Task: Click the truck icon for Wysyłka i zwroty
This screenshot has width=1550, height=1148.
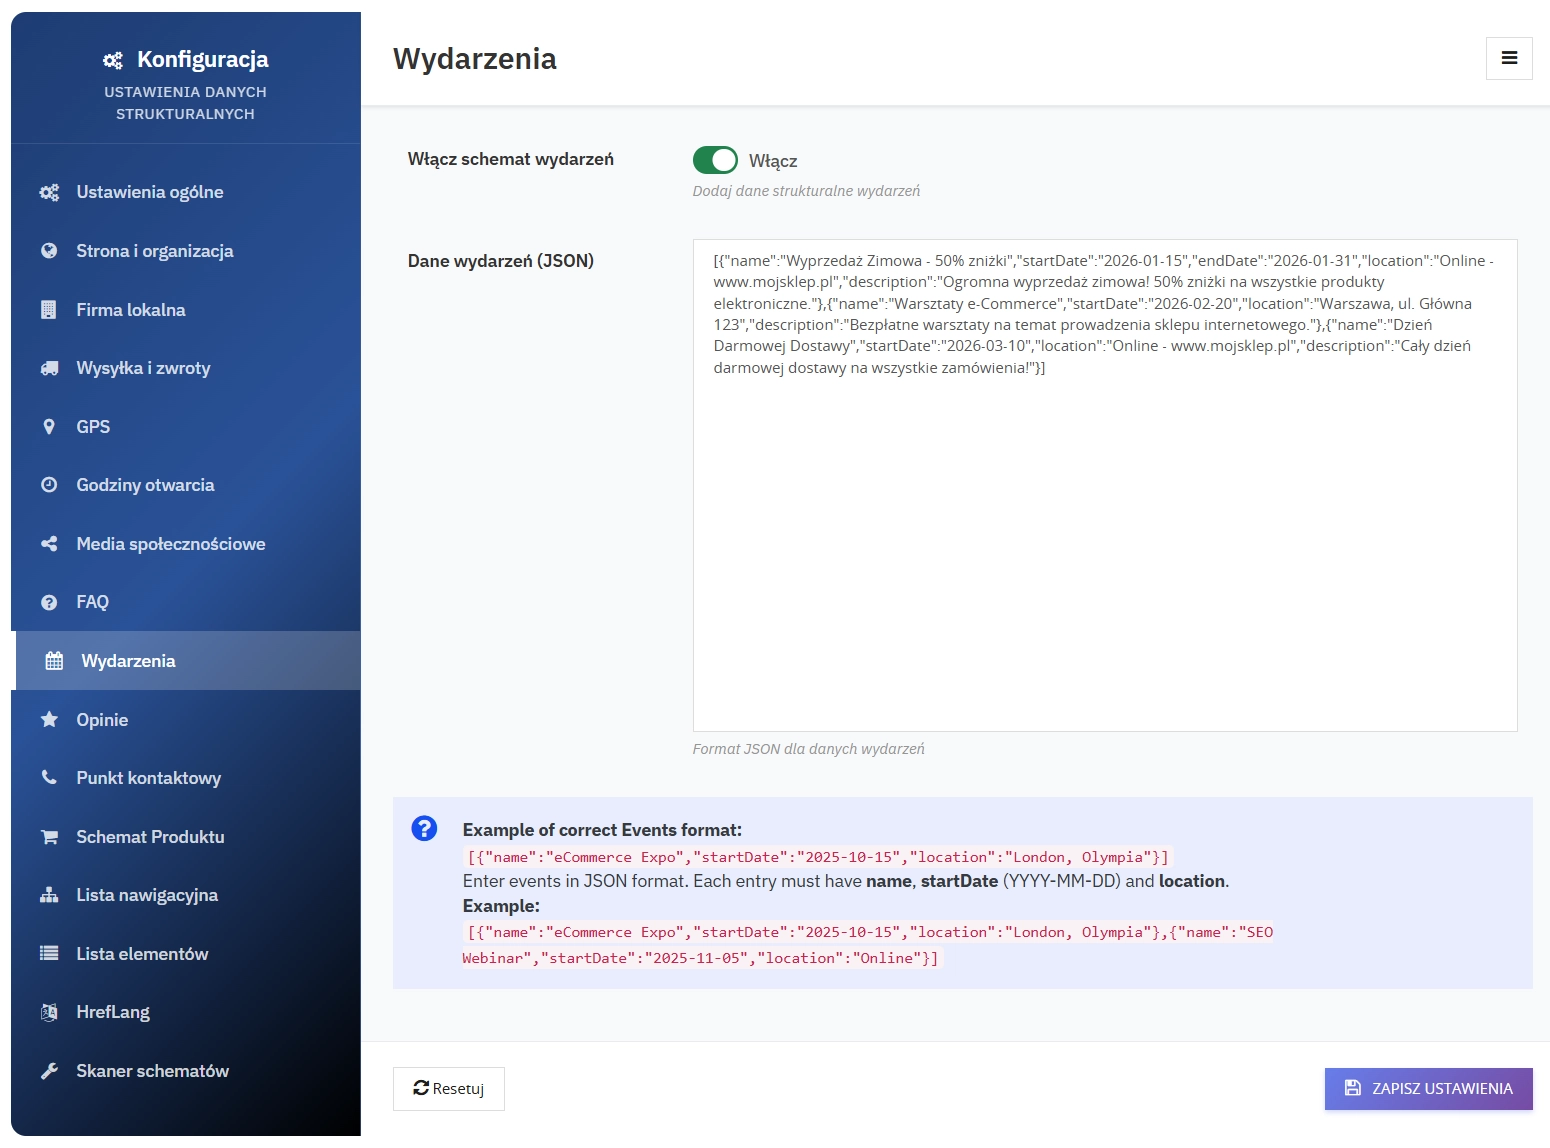Action: point(49,368)
